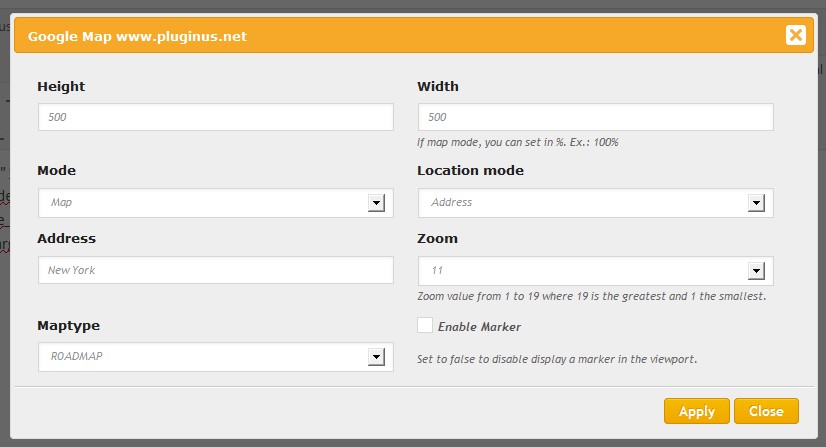826x447 pixels.
Task: Open the Mode dropdown showing Map
Action: click(215, 203)
